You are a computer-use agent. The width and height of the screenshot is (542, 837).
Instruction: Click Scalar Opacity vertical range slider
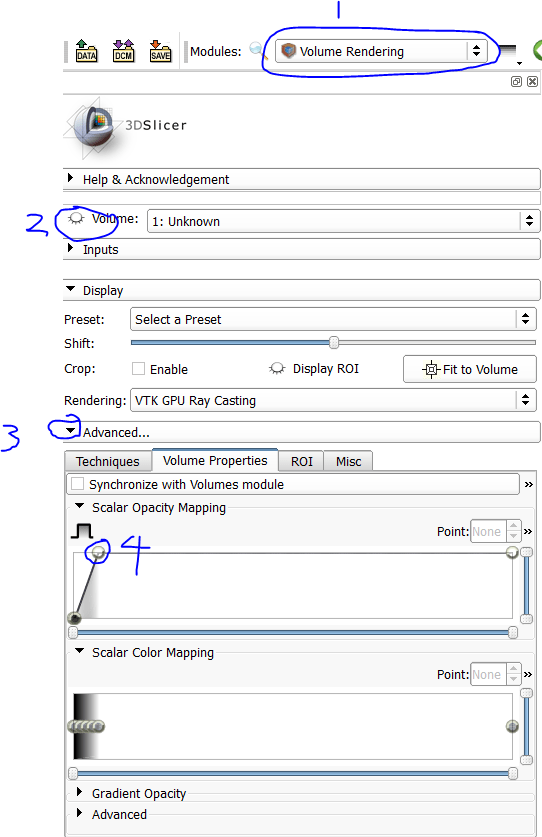pos(527,586)
